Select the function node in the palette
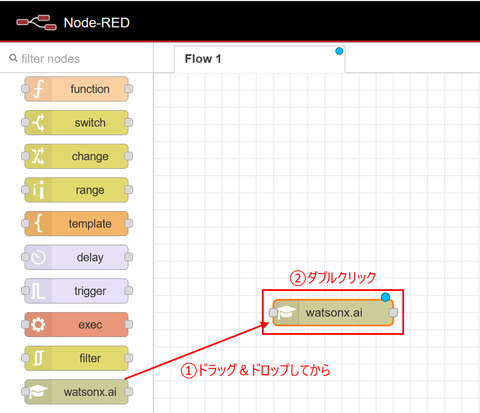The image size is (480, 413). [x=76, y=89]
